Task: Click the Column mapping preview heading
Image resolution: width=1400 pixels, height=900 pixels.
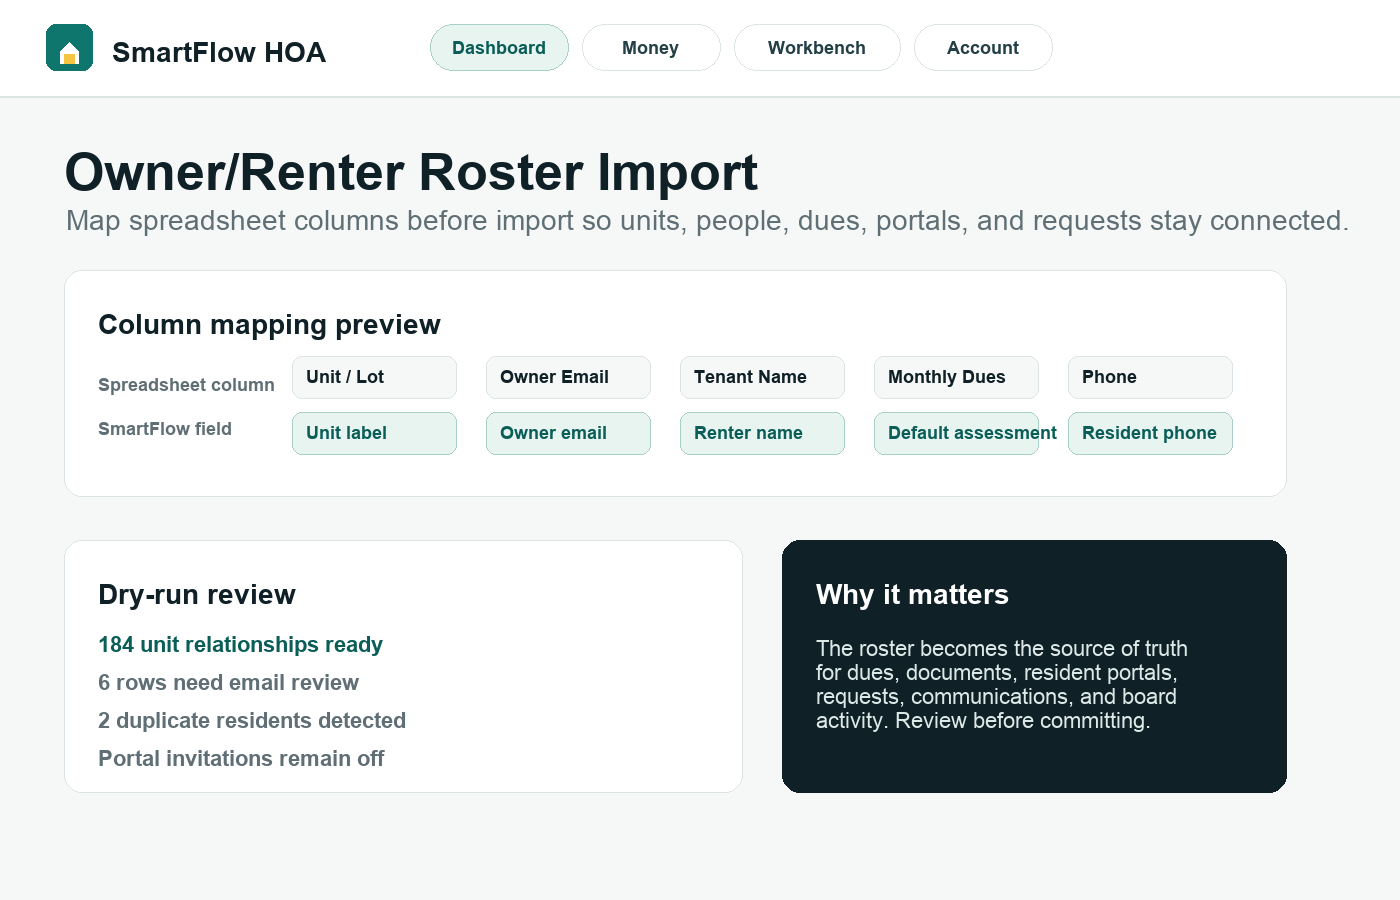Action: [x=269, y=325]
